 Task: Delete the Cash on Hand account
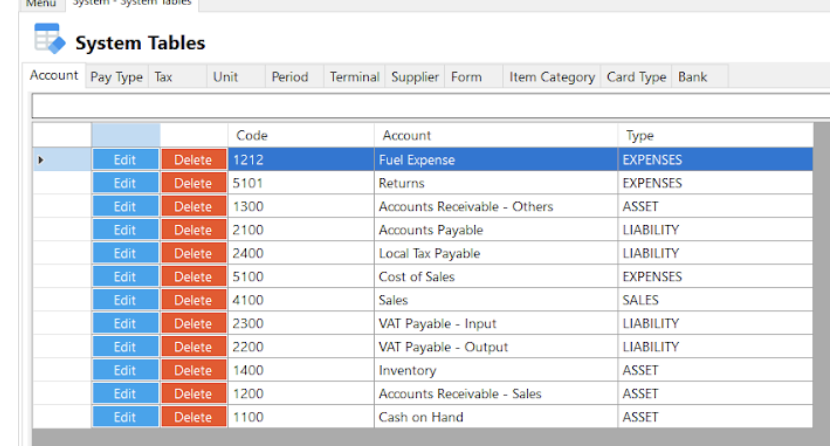point(194,417)
